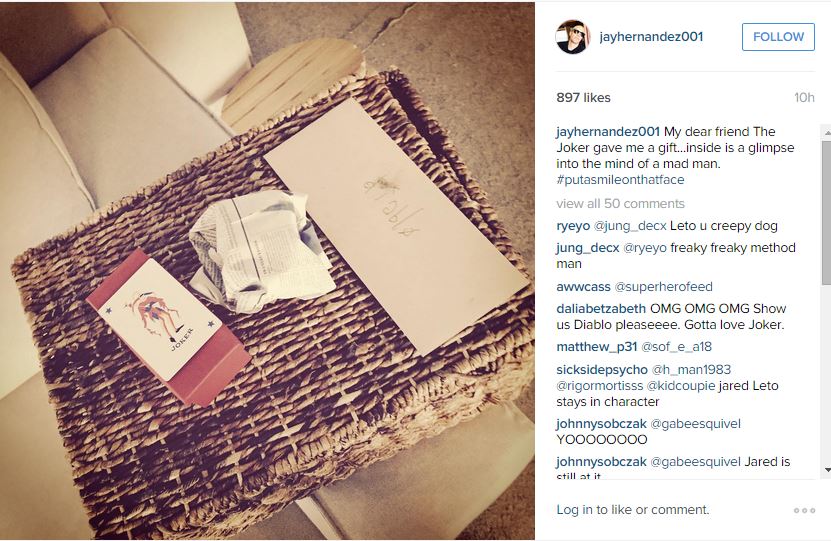This screenshot has height=541, width=831.
Task: Open the @superherofeed mention
Action: coord(663,287)
